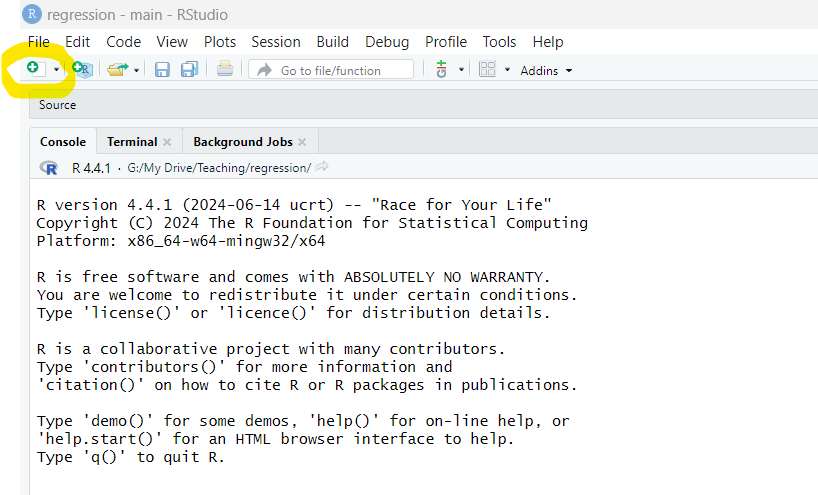This screenshot has height=495, width=818.
Task: Open the Debug menu
Action: (x=387, y=42)
